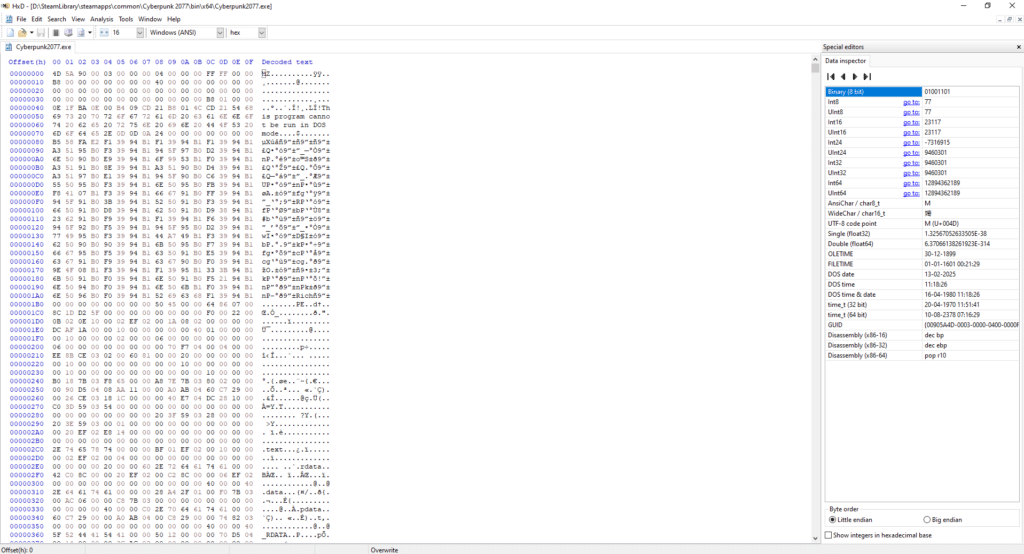Click the go to link for Int8

point(910,102)
